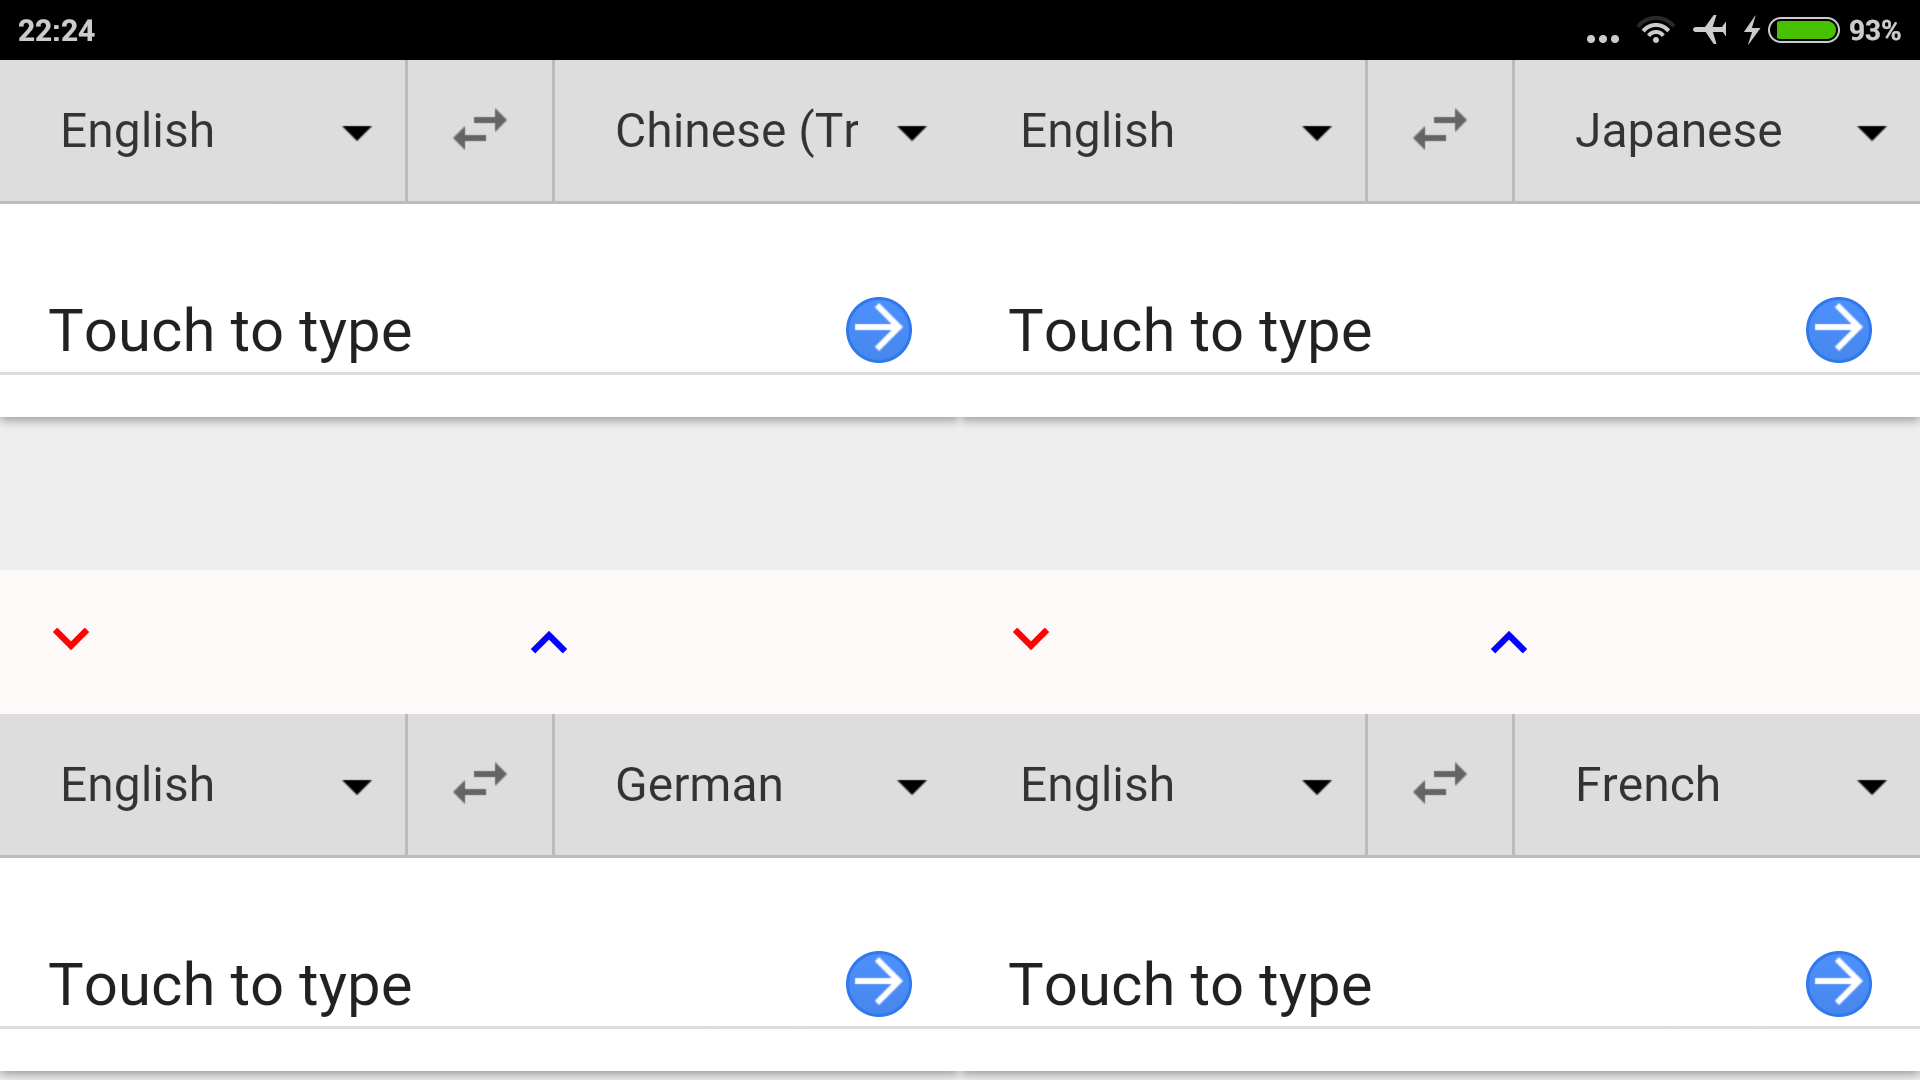This screenshot has height=1080, width=1920.
Task: Expand the French panel with blue chevron
Action: (1506, 642)
